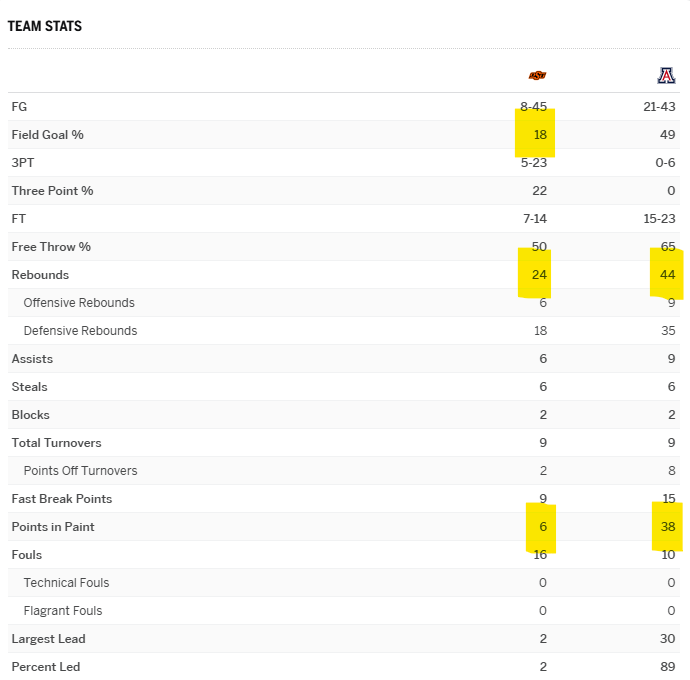Click the highlighted 44 rebounds value
The height and width of the screenshot is (680, 690).
click(667, 275)
